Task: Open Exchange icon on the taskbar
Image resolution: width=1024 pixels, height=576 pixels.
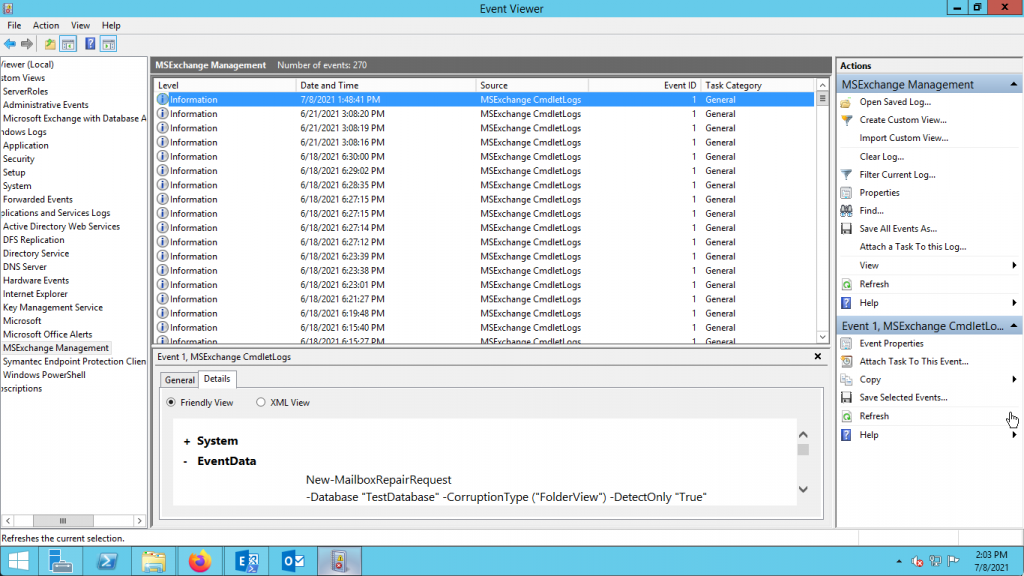Action: [247, 561]
